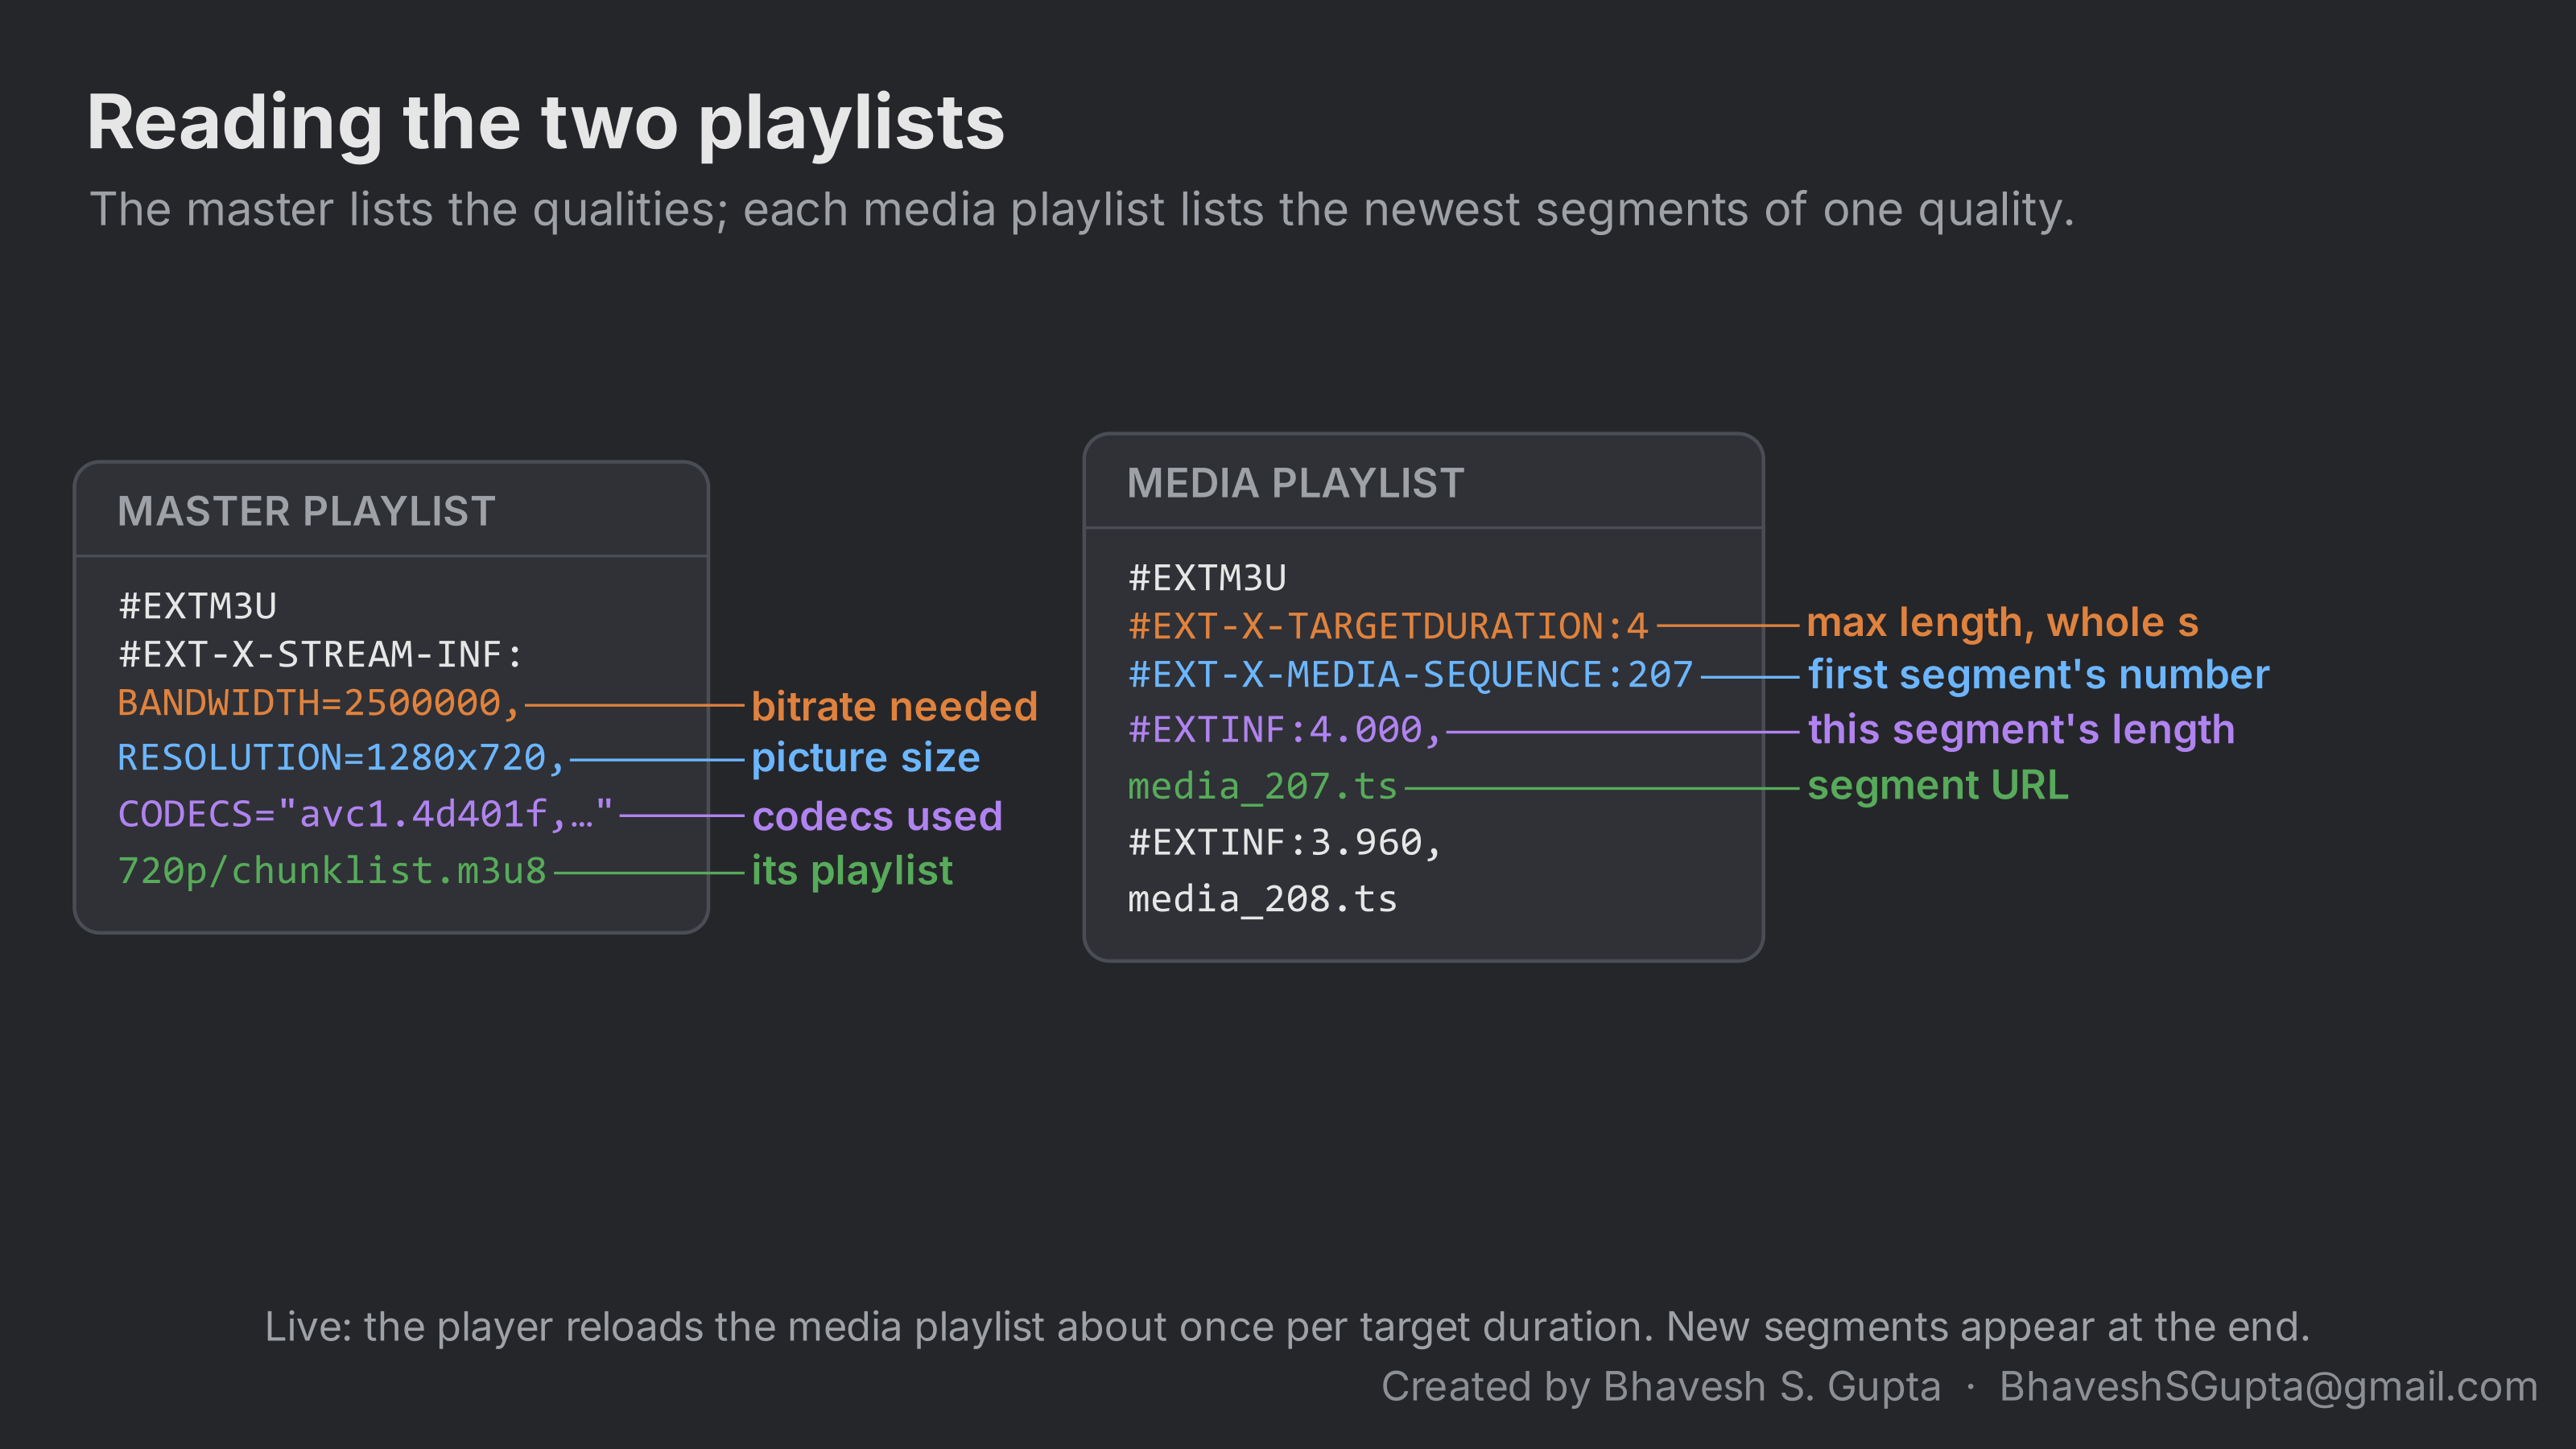
Task: Click the #EXT-X-MEDIA-SEQUENCE:207 line
Action: 1410,675
